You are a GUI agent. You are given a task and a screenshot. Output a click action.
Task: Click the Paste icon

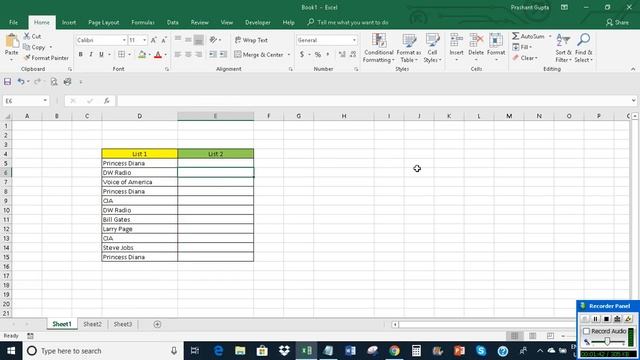11,41
